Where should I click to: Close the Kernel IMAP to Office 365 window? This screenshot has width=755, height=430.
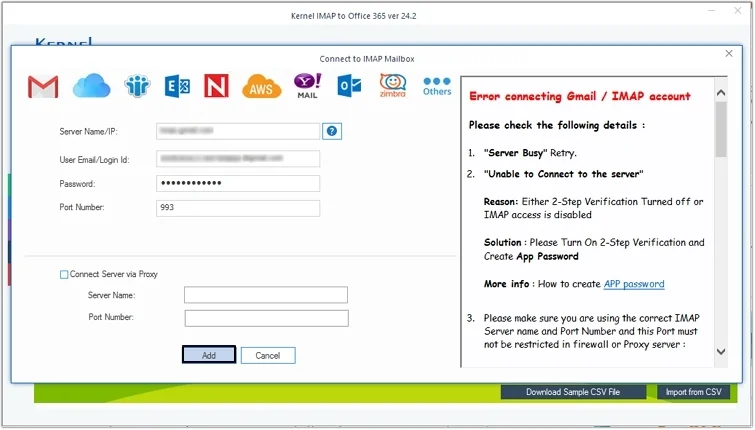pos(738,11)
